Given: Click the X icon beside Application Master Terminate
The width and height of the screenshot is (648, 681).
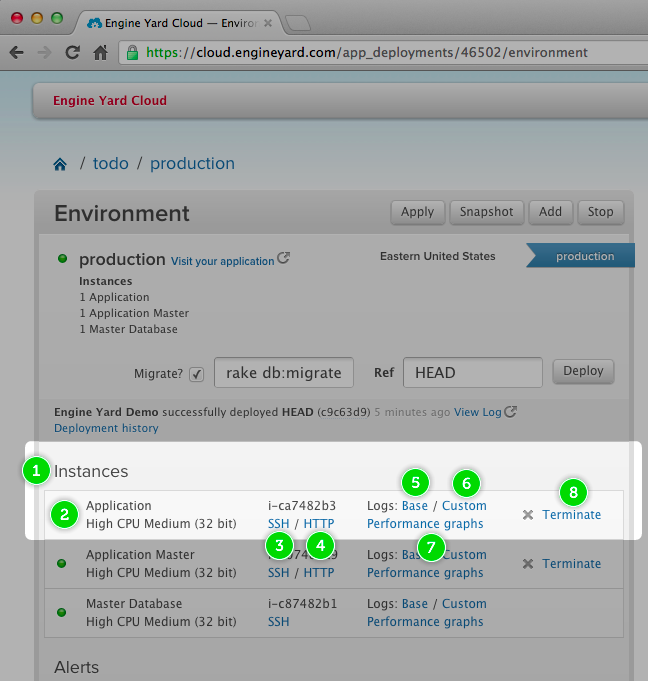Looking at the screenshot, I should coord(528,564).
